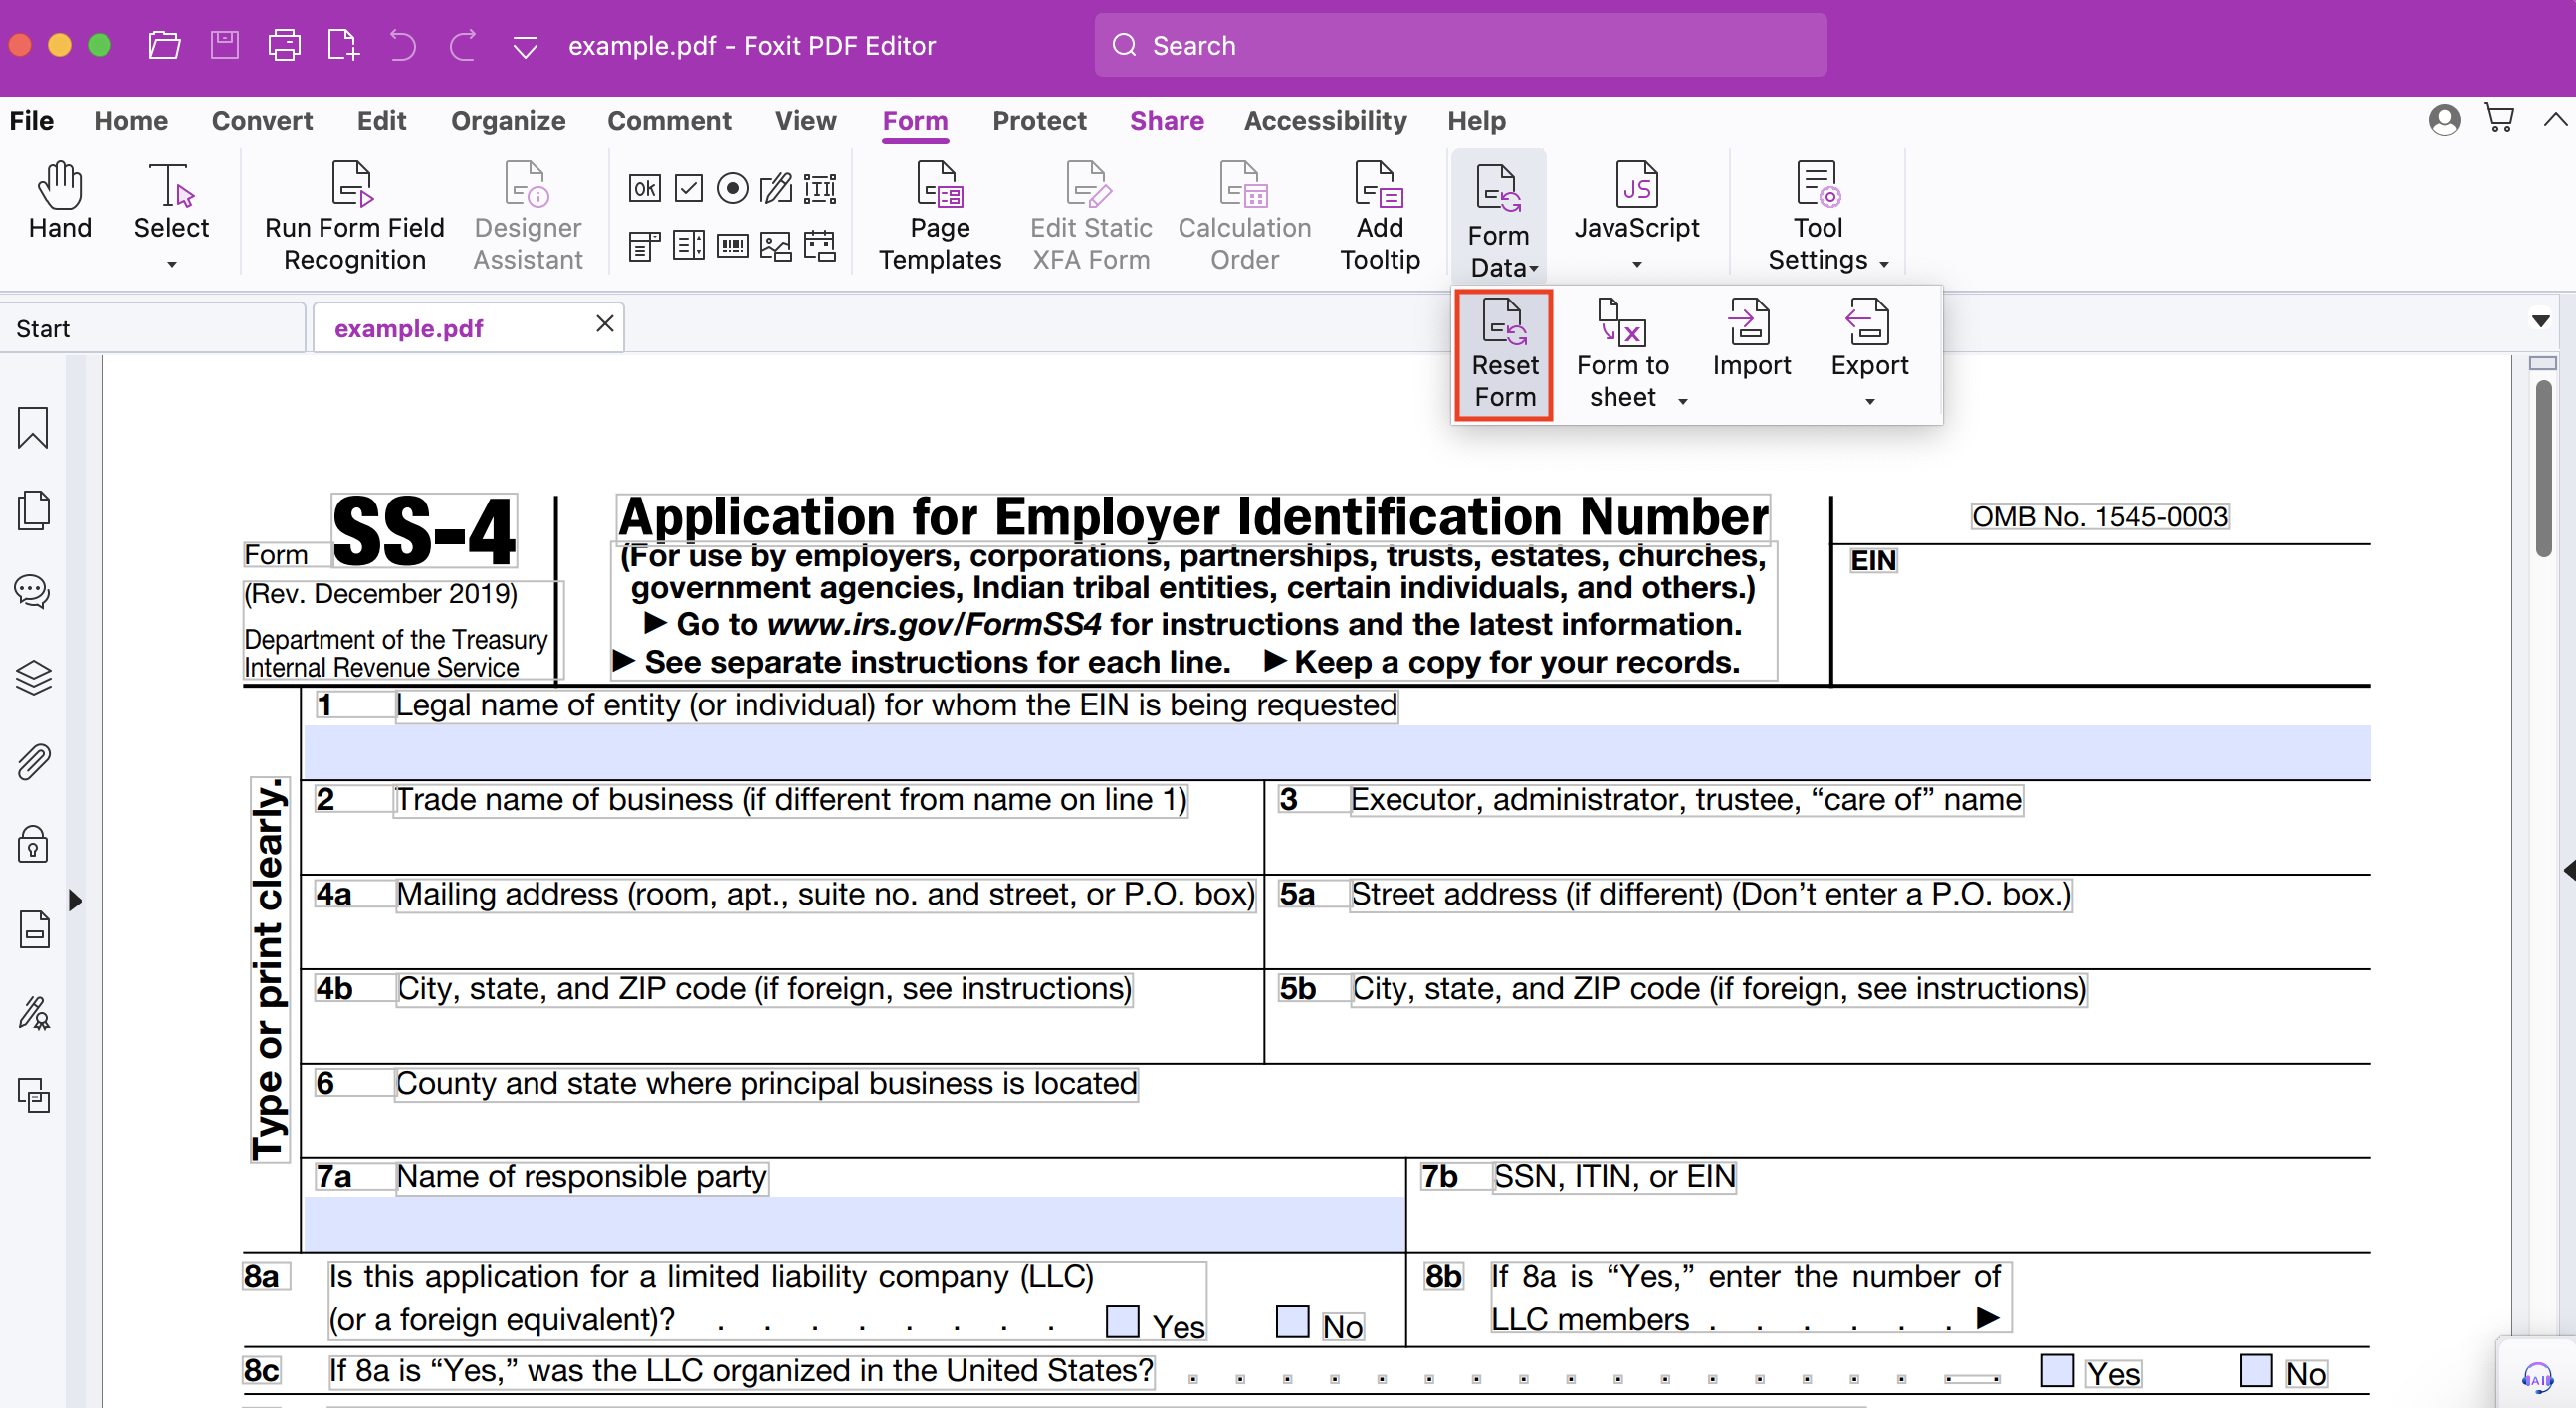Check No for line 8a LLC
Viewport: 2576px width, 1408px height.
(x=1292, y=1321)
